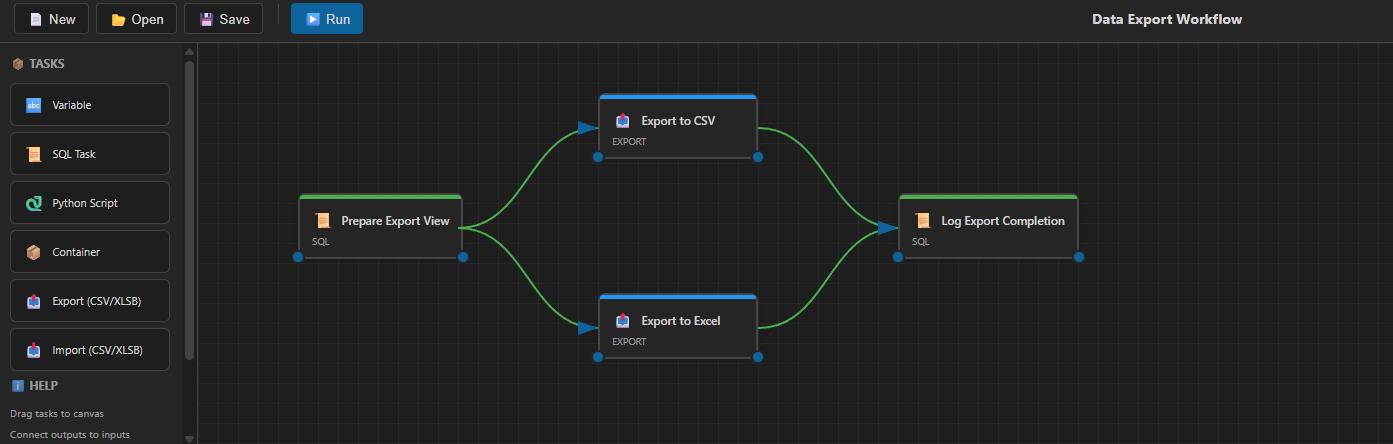This screenshot has width=1393, height=444.
Task: Click the Export to Excel node icon
Action: coord(623,321)
